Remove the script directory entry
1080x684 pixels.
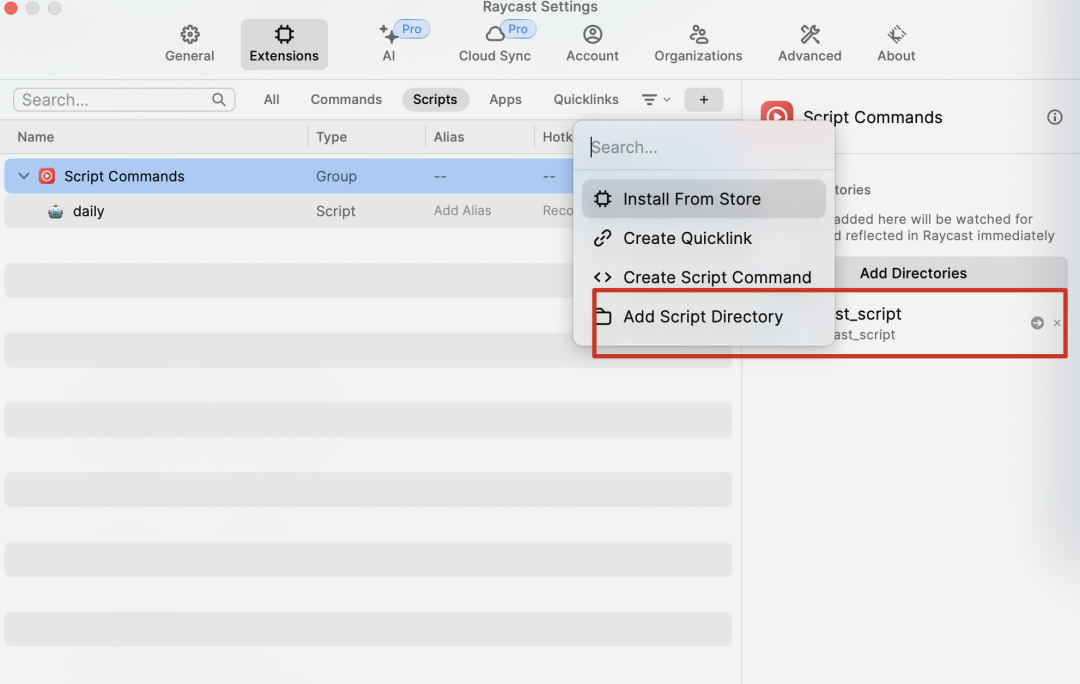(x=1057, y=323)
